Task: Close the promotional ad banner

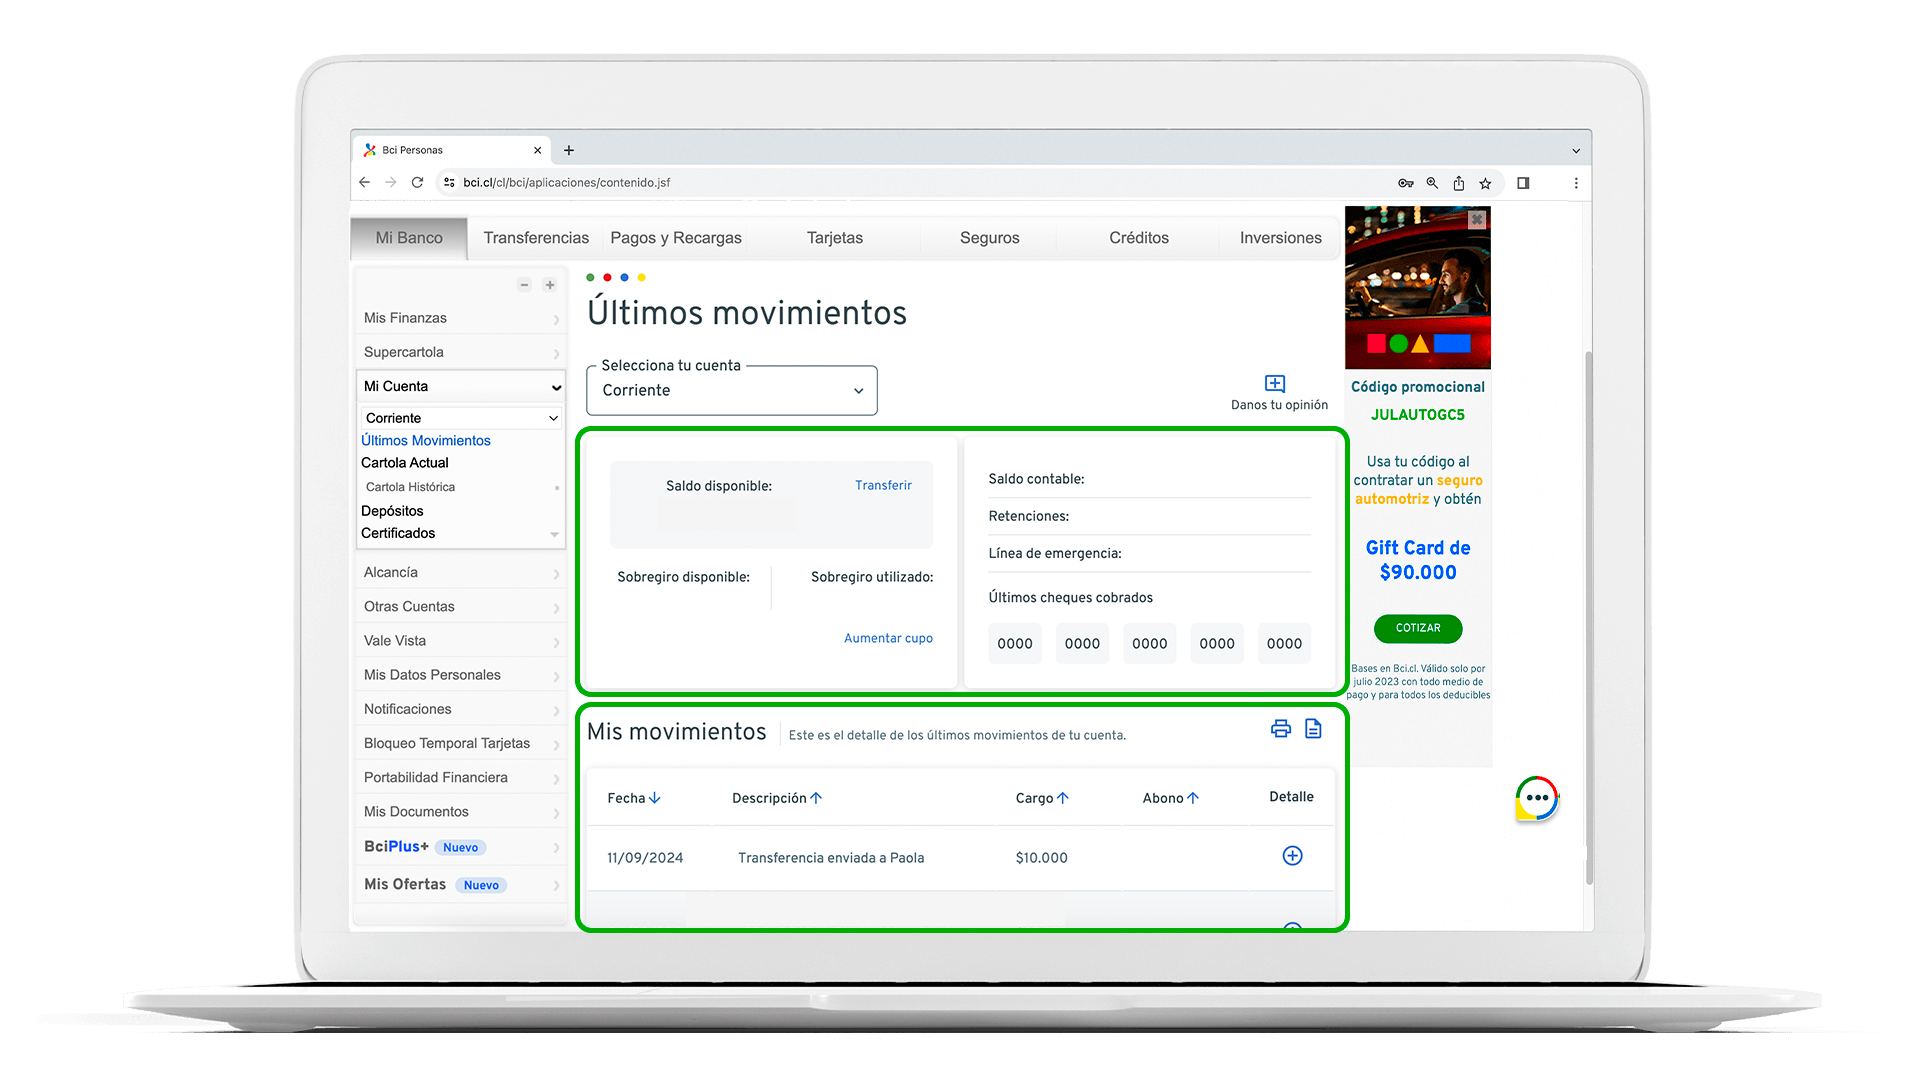Action: 1477,219
